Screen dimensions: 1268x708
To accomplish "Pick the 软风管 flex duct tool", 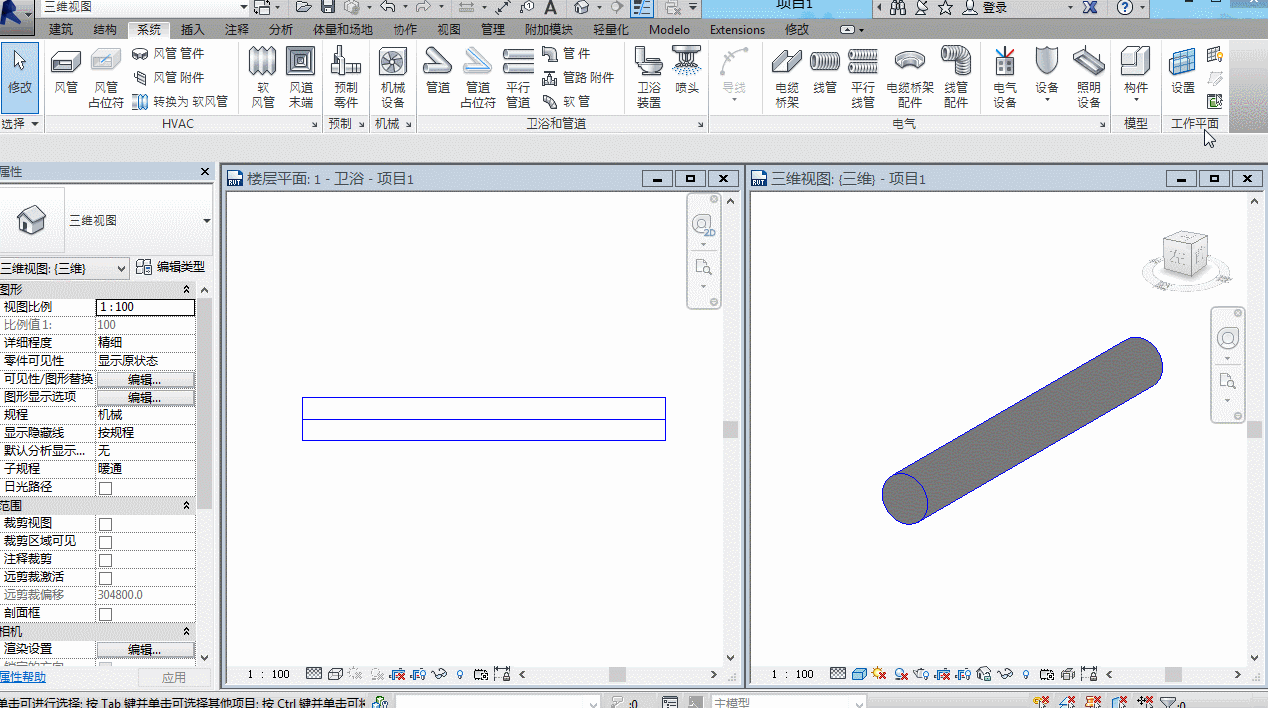I will coord(263,78).
